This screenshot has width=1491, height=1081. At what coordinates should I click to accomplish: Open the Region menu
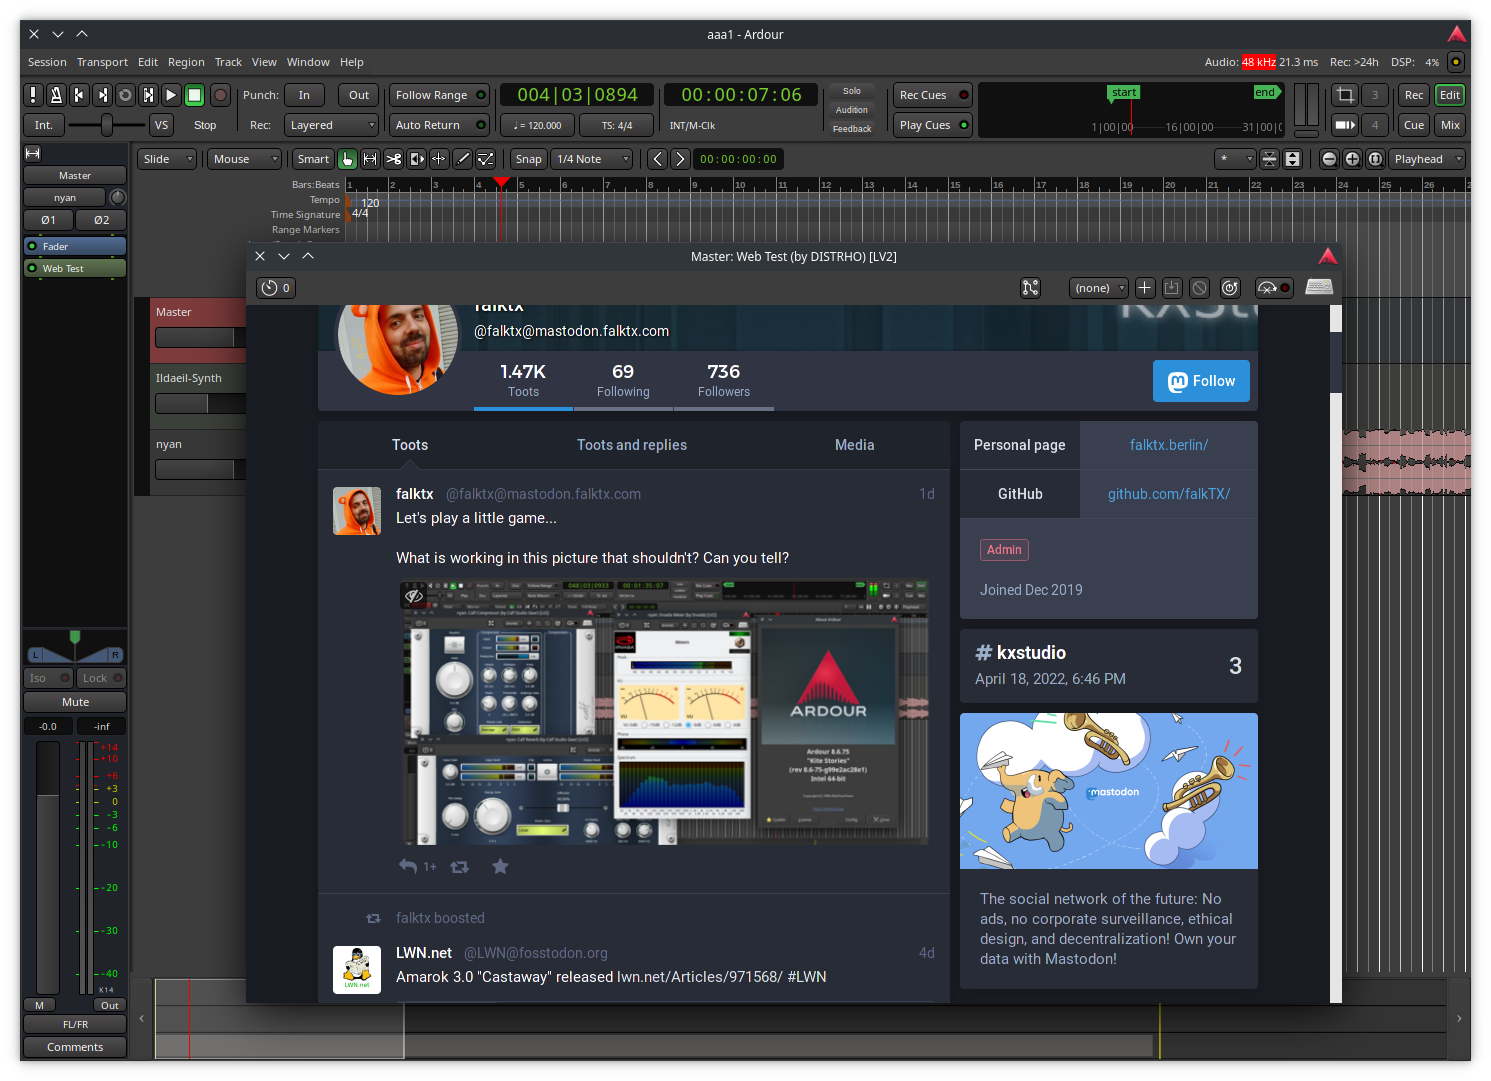coord(186,62)
